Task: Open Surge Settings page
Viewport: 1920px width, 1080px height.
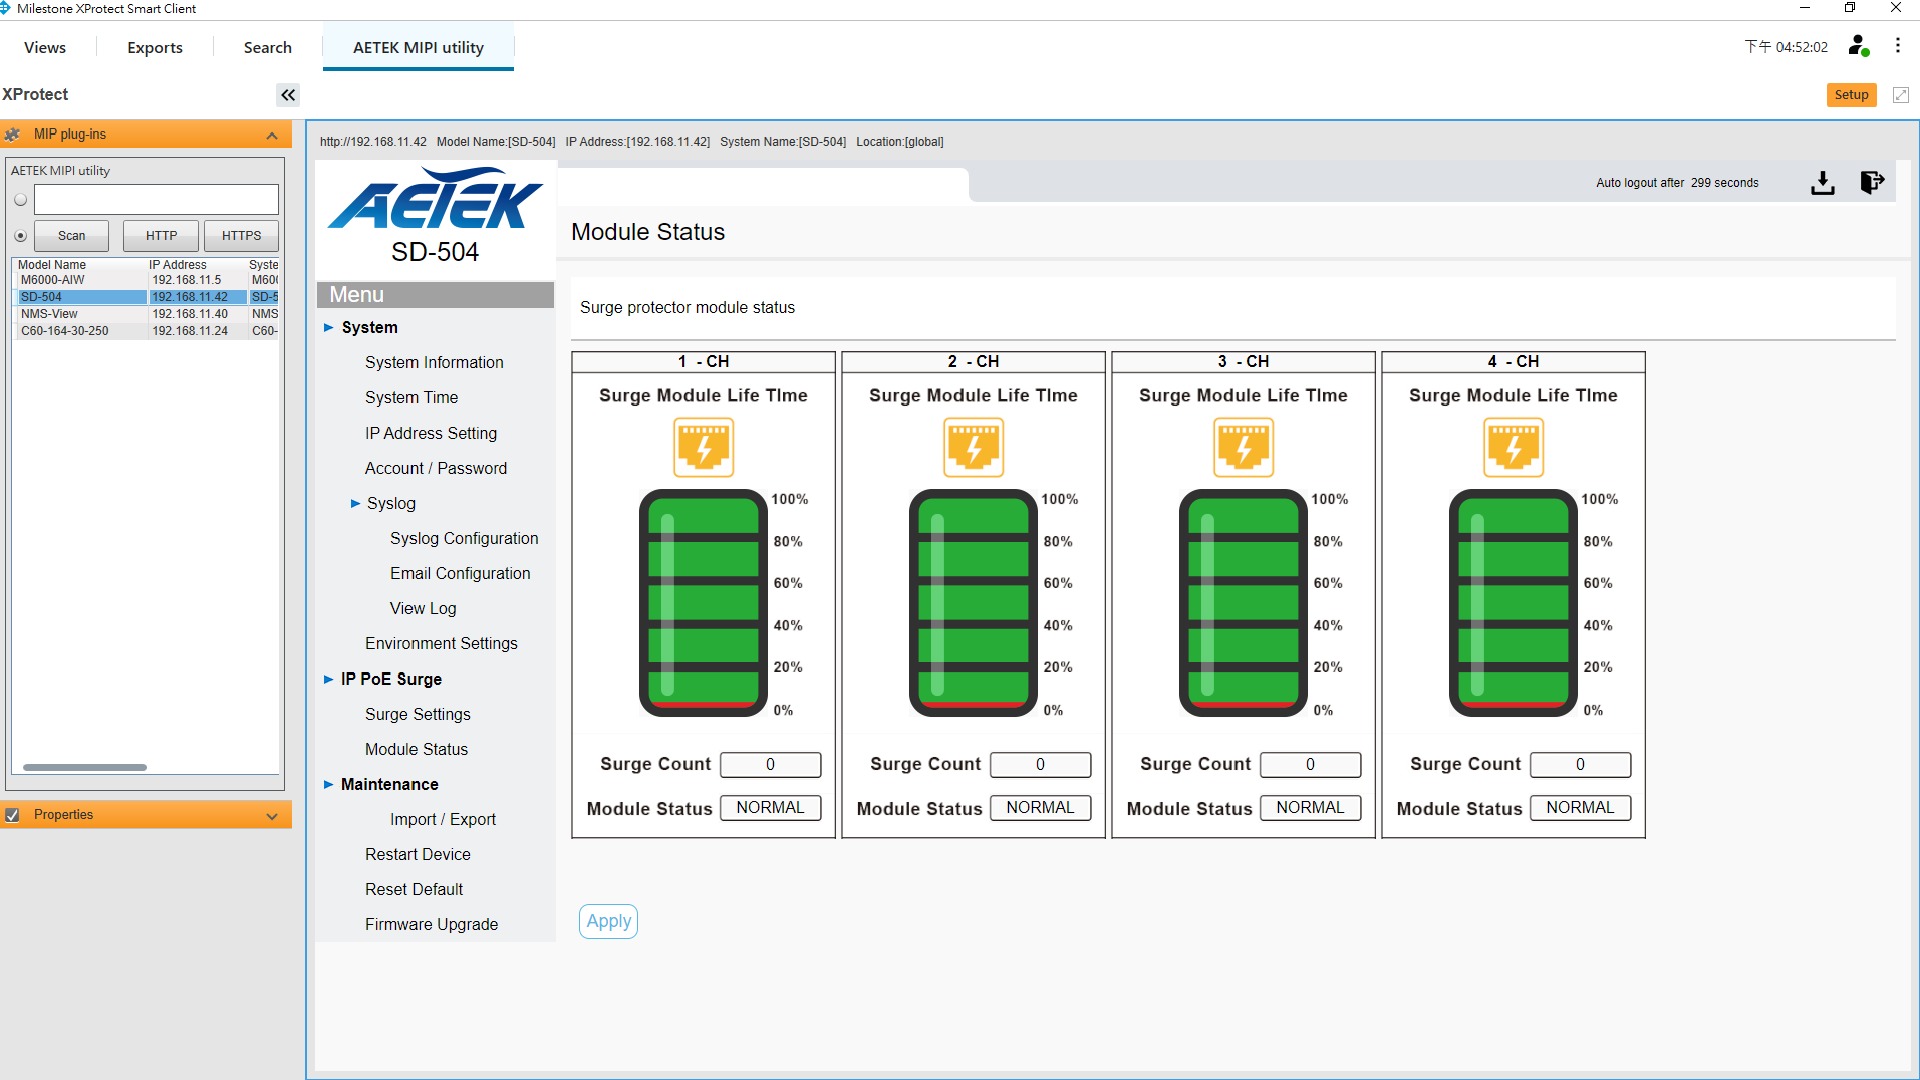Action: 417,714
